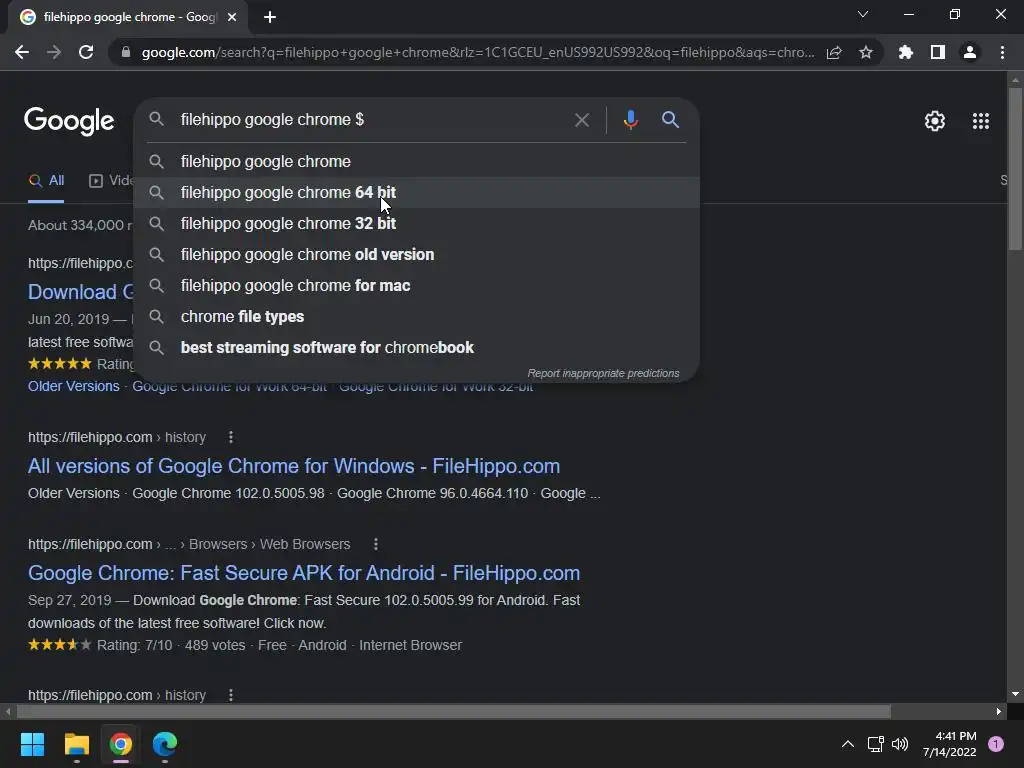Reload the current page
This screenshot has height=768, width=1024.
(x=86, y=52)
